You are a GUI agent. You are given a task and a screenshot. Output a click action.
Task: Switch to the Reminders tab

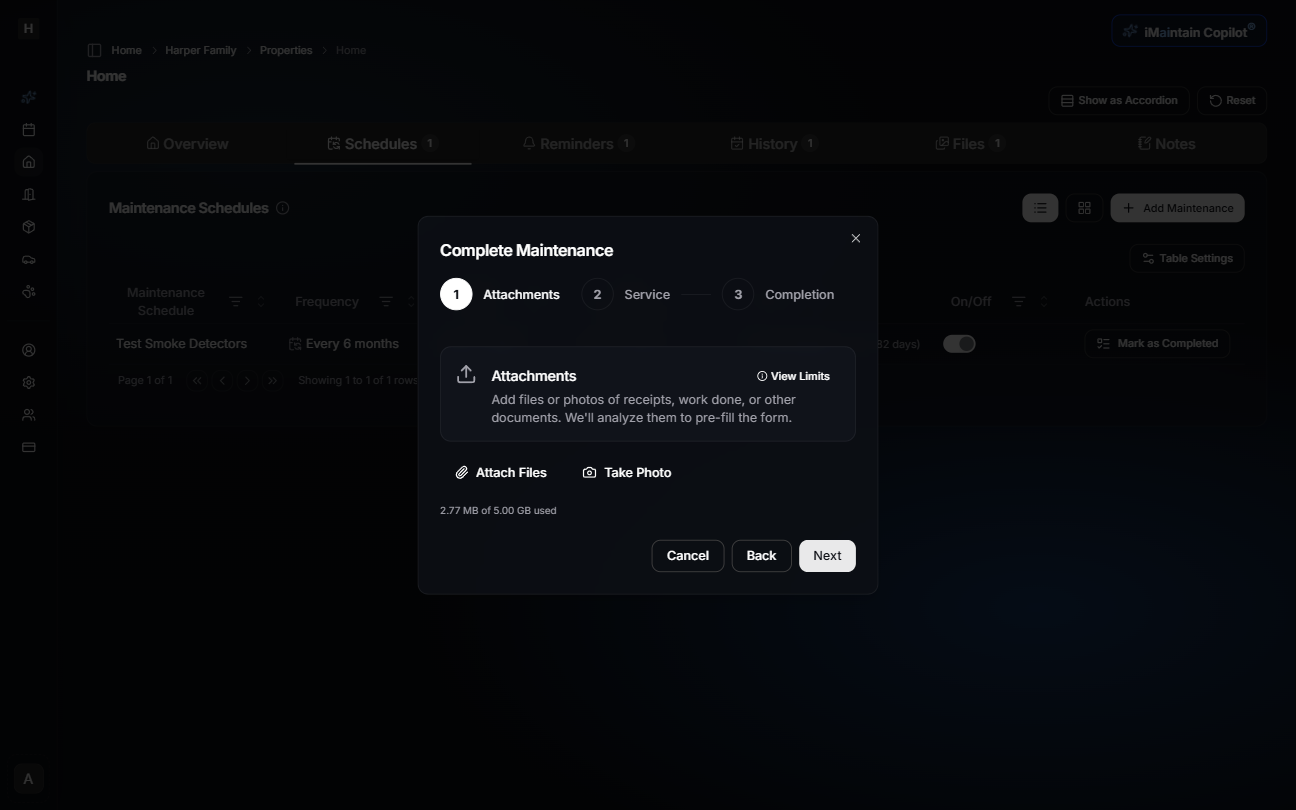point(577,143)
